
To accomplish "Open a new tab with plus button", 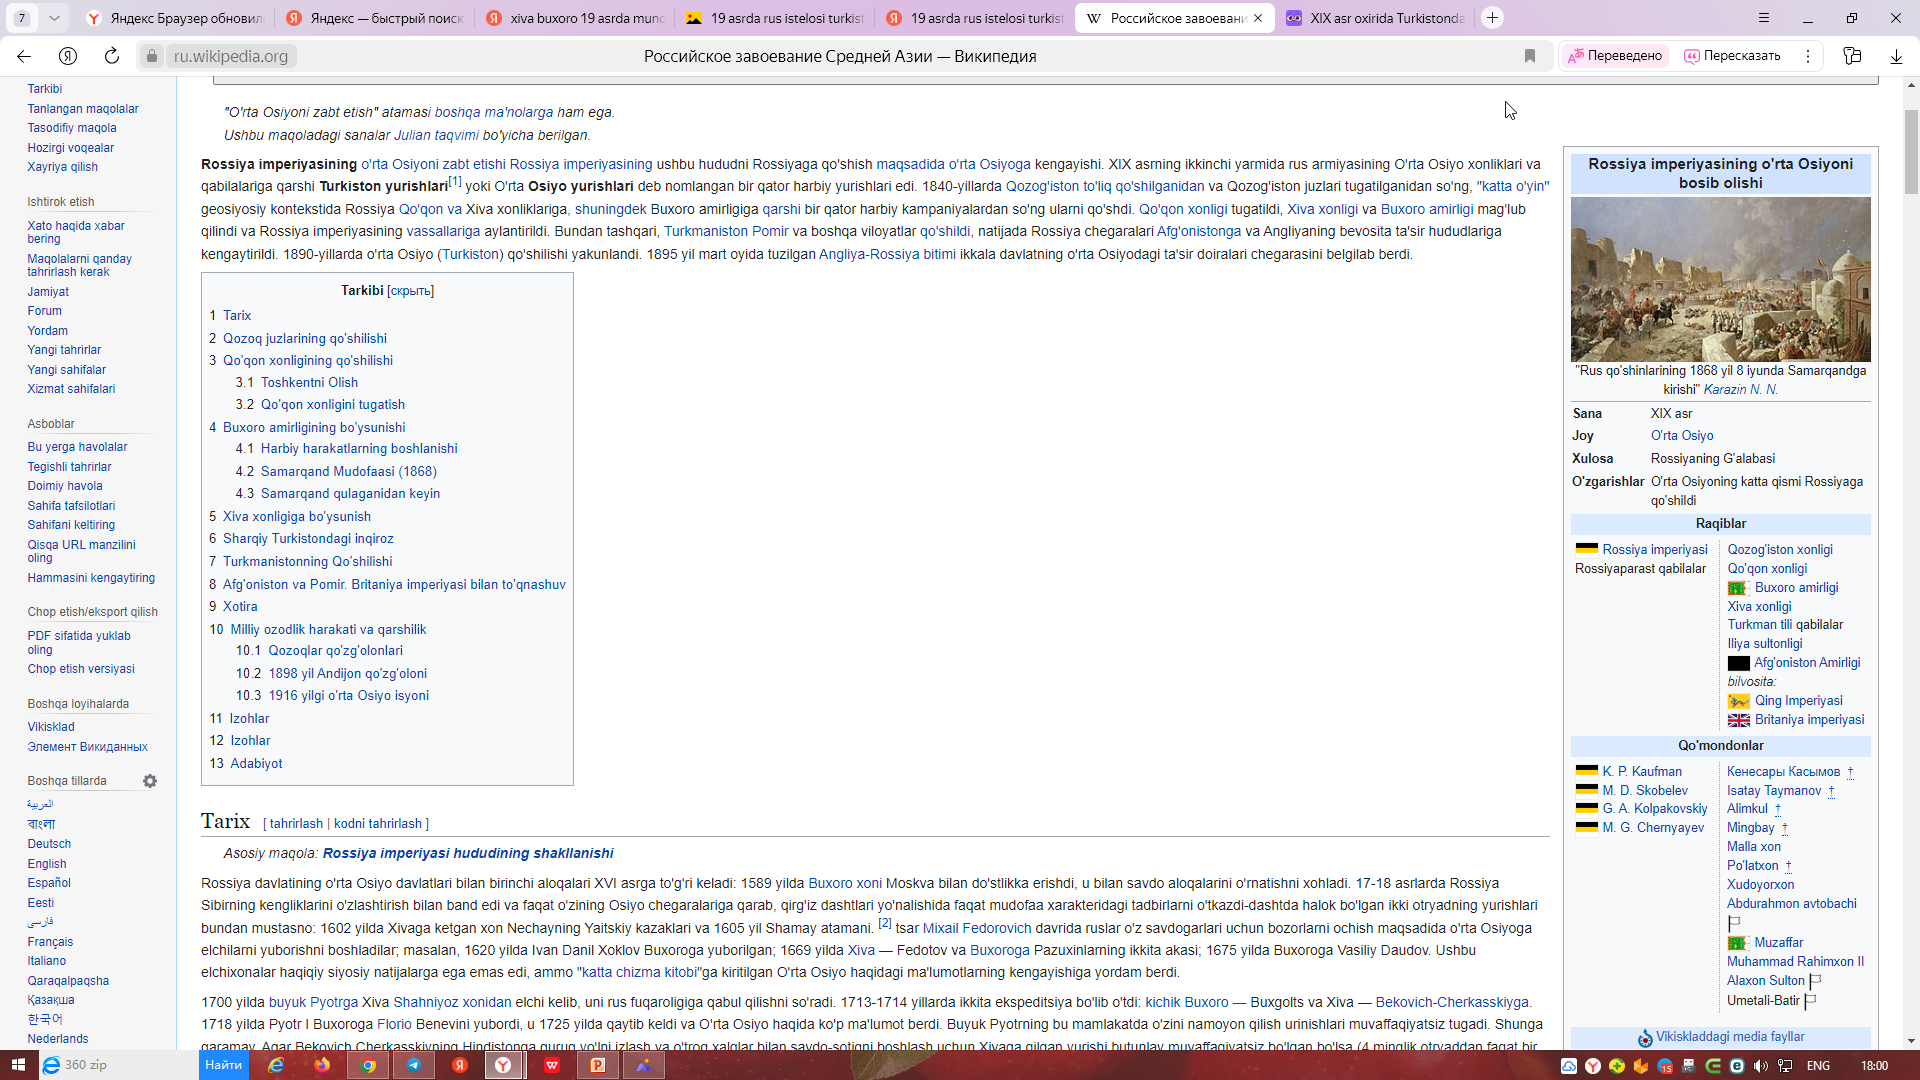I will pyautogui.click(x=1492, y=18).
